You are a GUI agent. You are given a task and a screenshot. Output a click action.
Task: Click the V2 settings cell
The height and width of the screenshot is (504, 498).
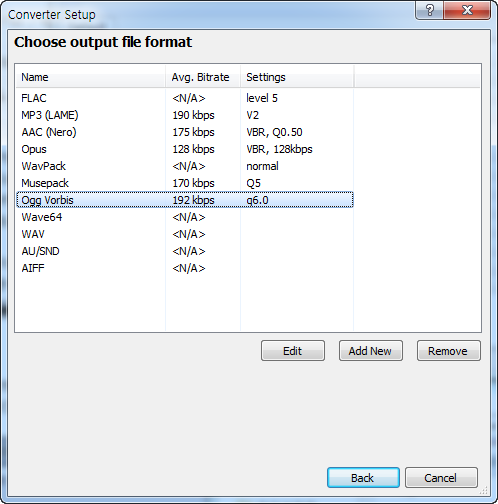click(252, 115)
